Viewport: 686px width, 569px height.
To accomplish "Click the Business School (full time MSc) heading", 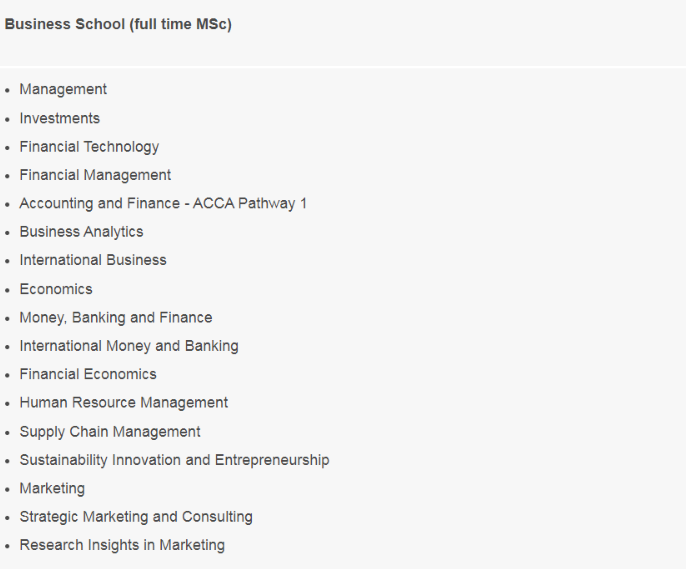I will pos(118,25).
